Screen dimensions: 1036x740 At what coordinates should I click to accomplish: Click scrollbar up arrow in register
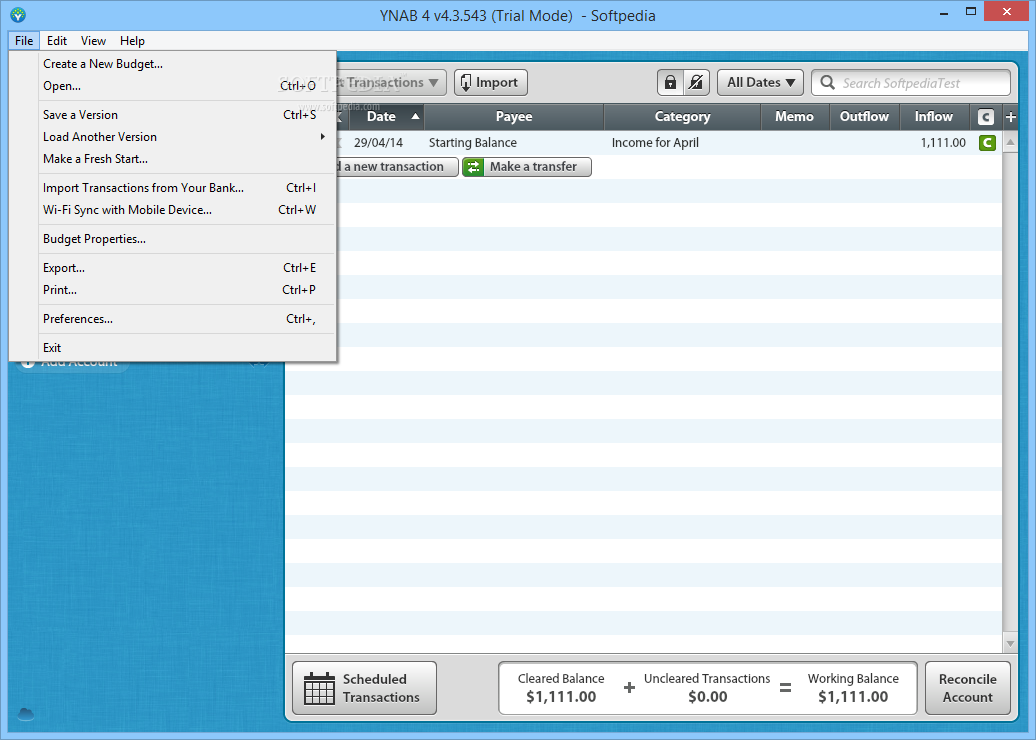click(1010, 142)
